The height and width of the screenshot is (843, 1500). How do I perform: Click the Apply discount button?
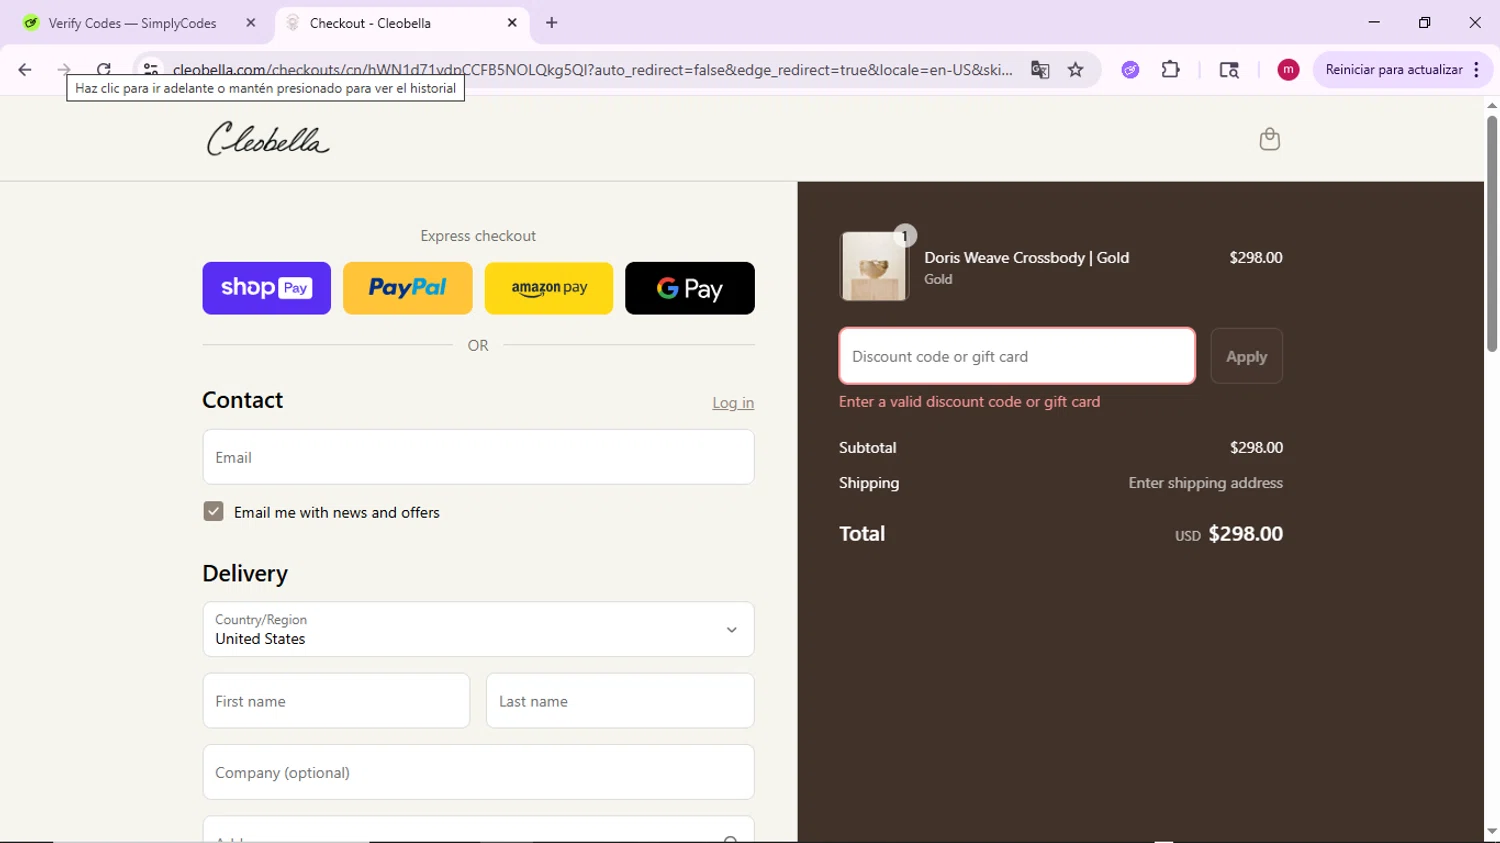(1246, 356)
